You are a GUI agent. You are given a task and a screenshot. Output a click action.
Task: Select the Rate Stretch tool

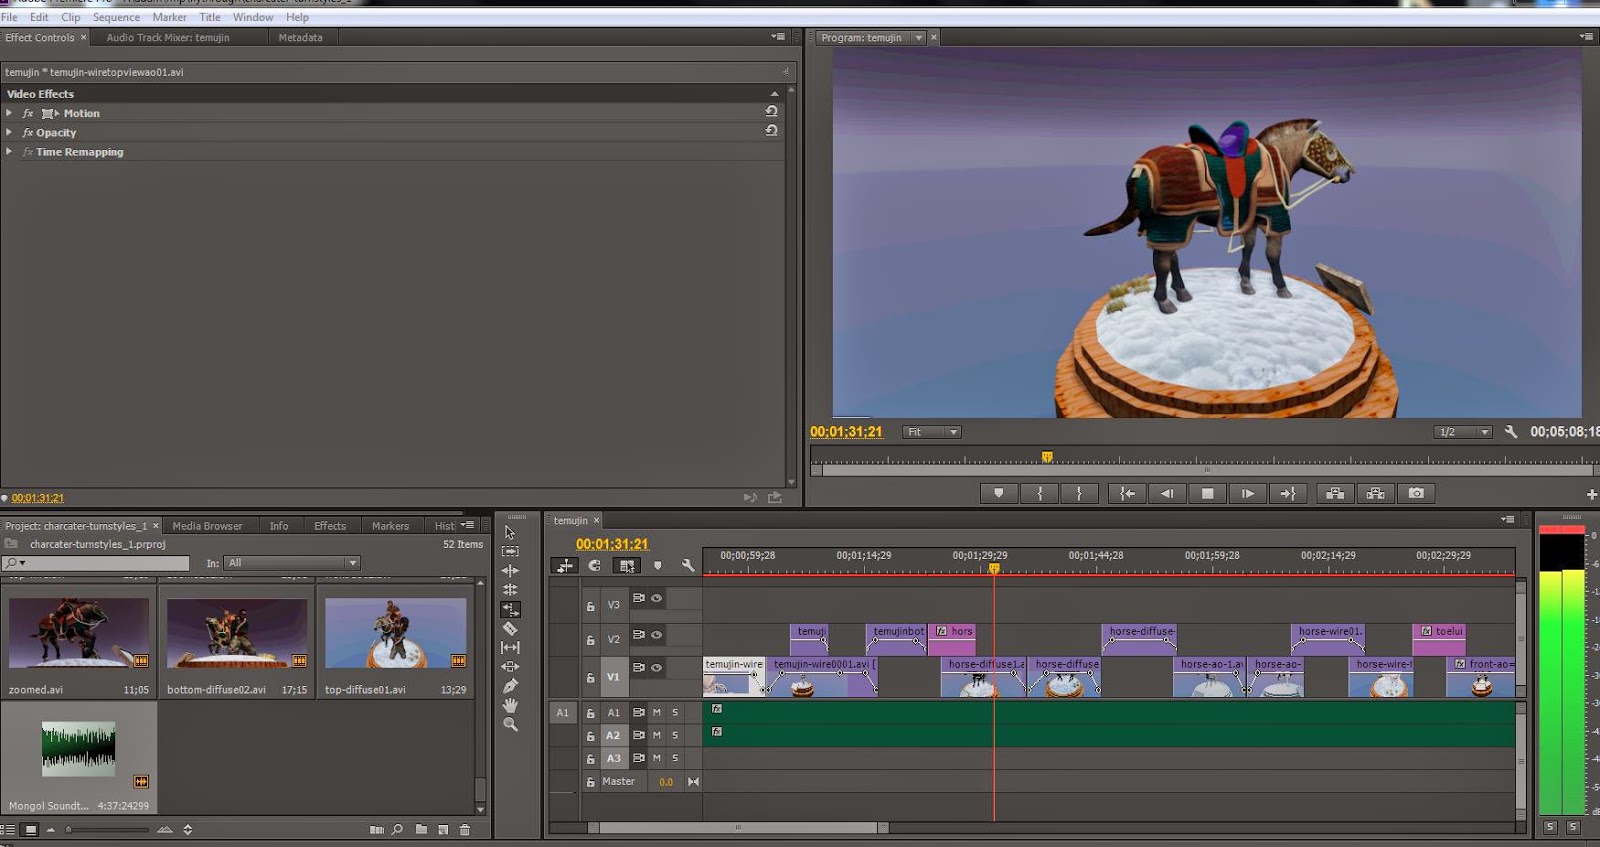coord(510,609)
